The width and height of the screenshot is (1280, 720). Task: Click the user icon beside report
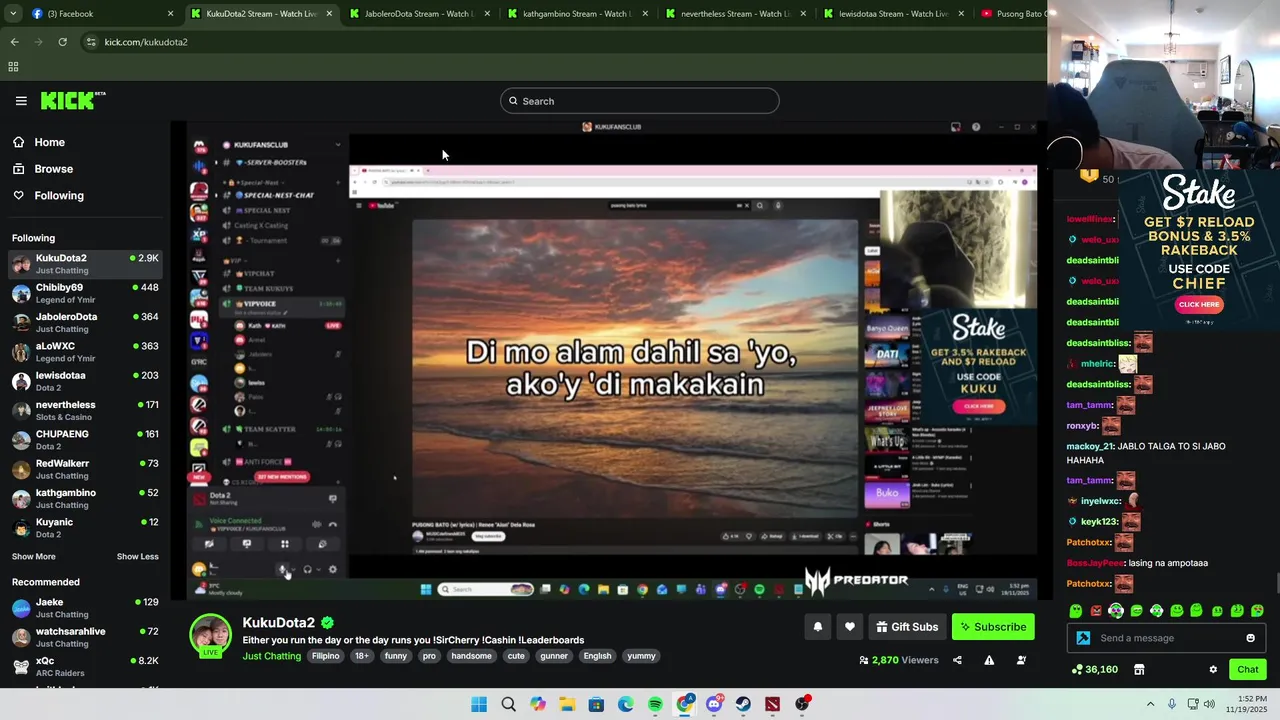click(1021, 660)
